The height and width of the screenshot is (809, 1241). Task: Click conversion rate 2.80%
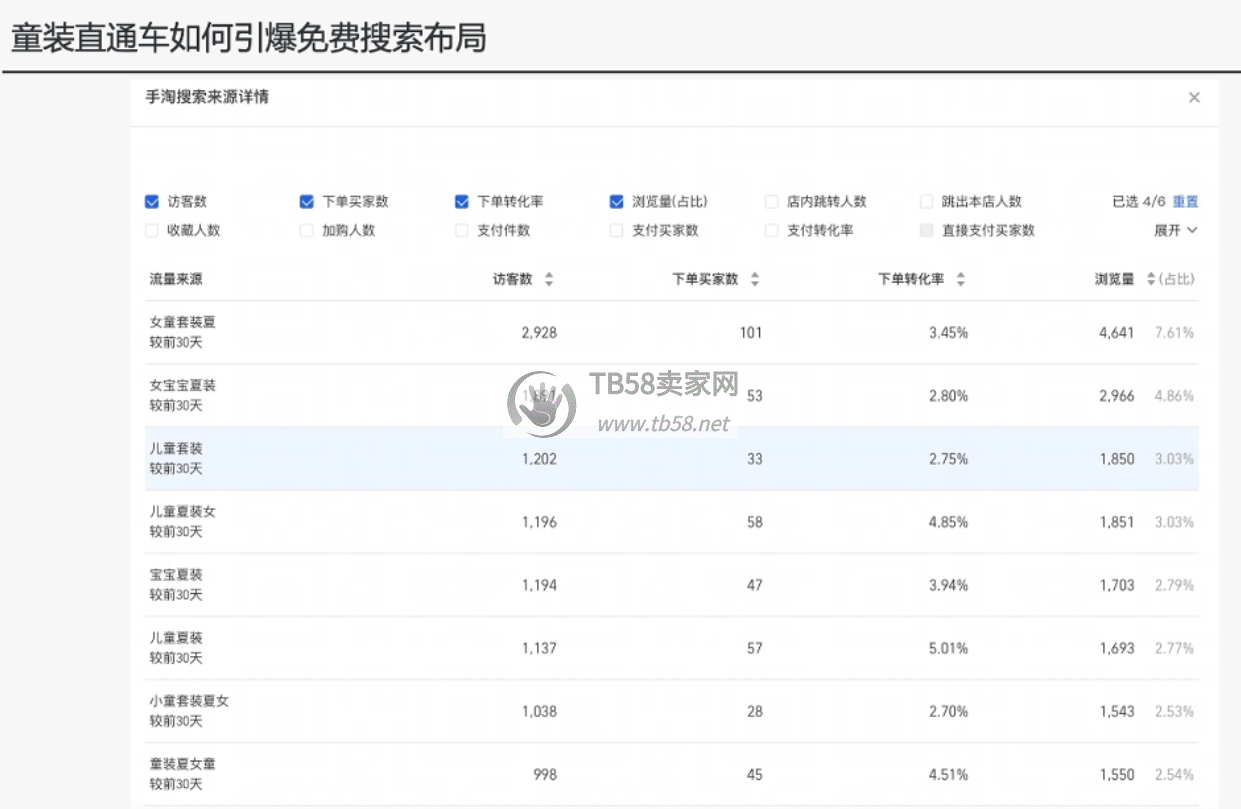click(x=948, y=396)
